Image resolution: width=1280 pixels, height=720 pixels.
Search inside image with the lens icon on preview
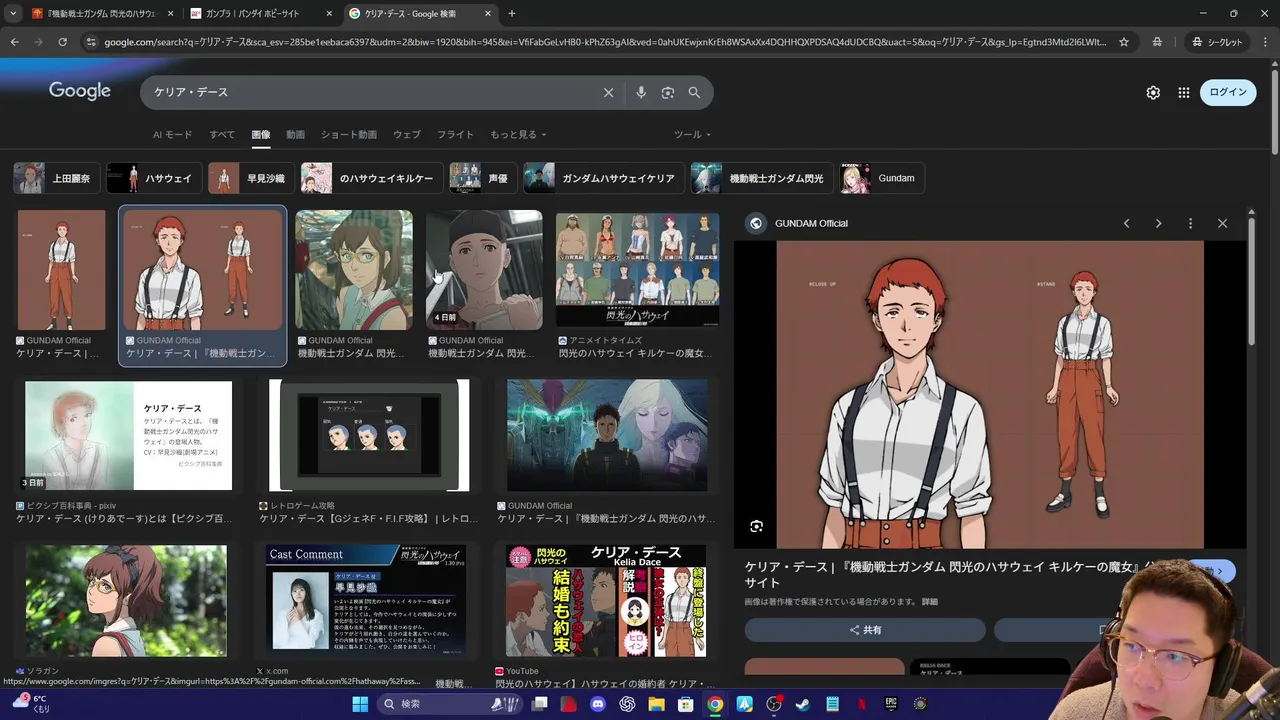757,526
